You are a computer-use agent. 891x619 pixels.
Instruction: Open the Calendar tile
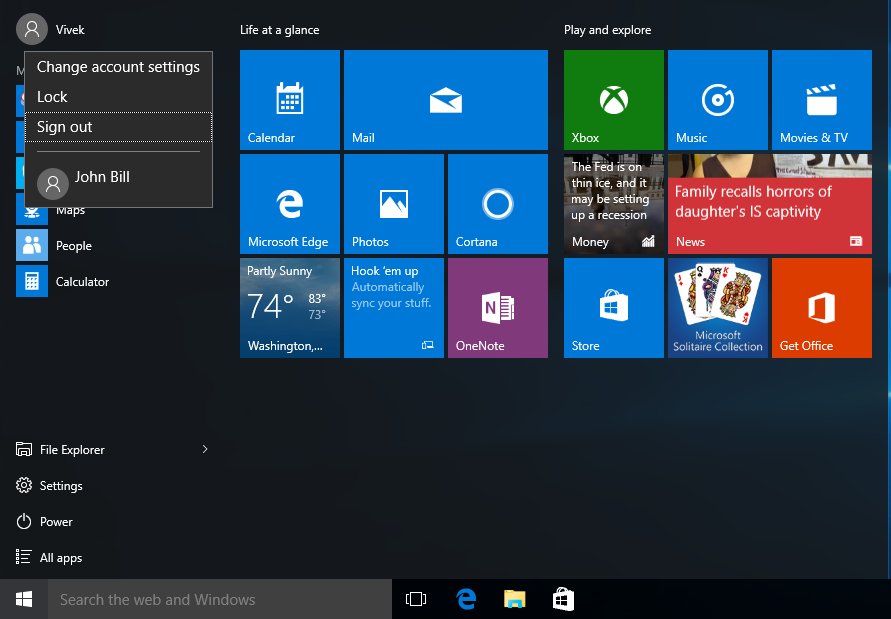pyautogui.click(x=289, y=99)
